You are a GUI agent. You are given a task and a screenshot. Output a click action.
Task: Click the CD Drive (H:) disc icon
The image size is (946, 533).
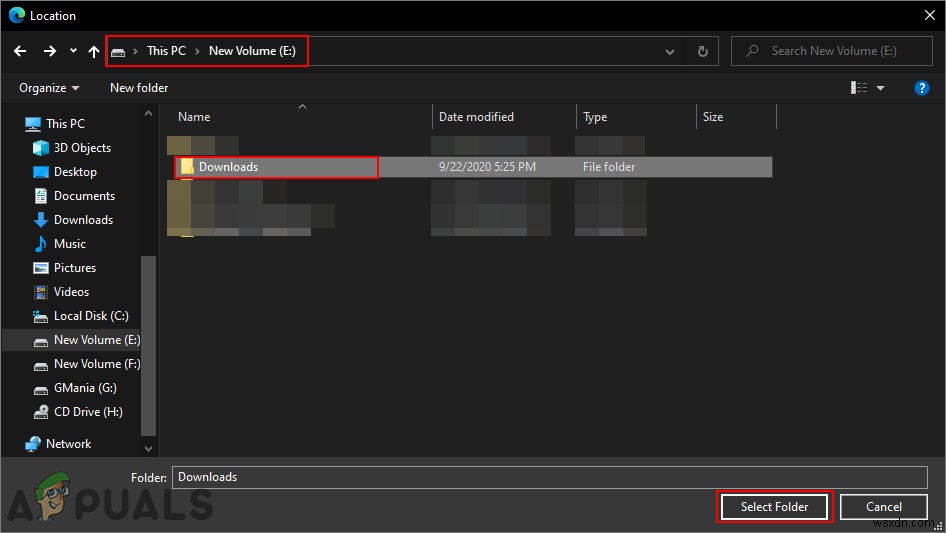[x=40, y=412]
